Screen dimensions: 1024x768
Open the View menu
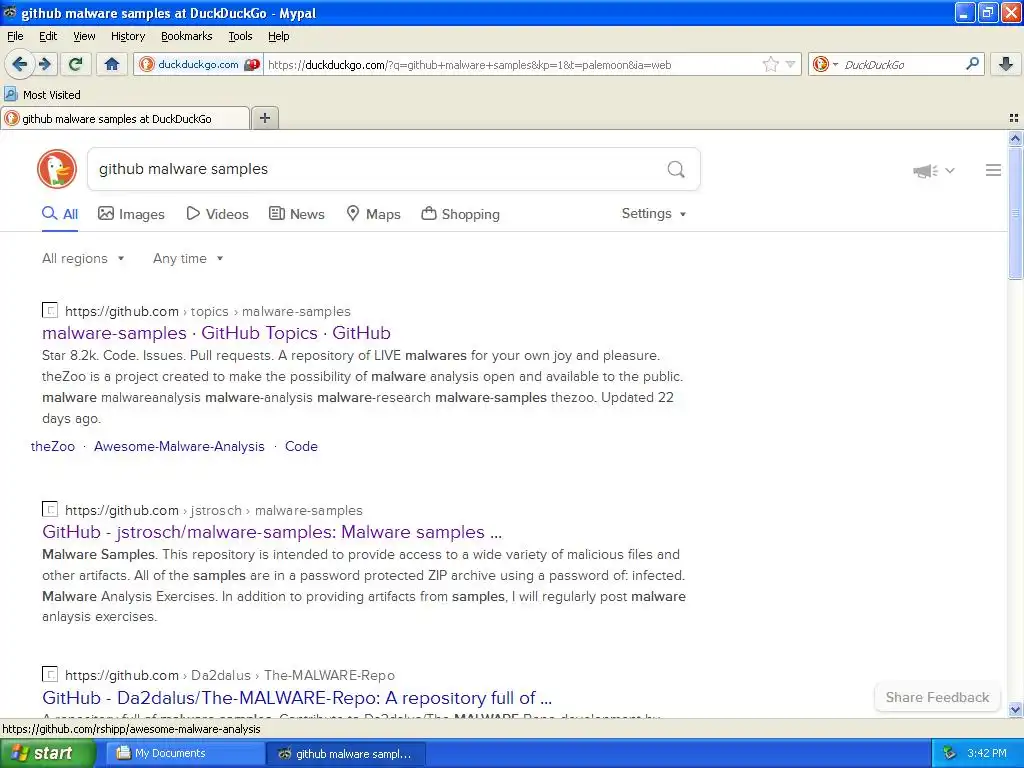point(84,36)
